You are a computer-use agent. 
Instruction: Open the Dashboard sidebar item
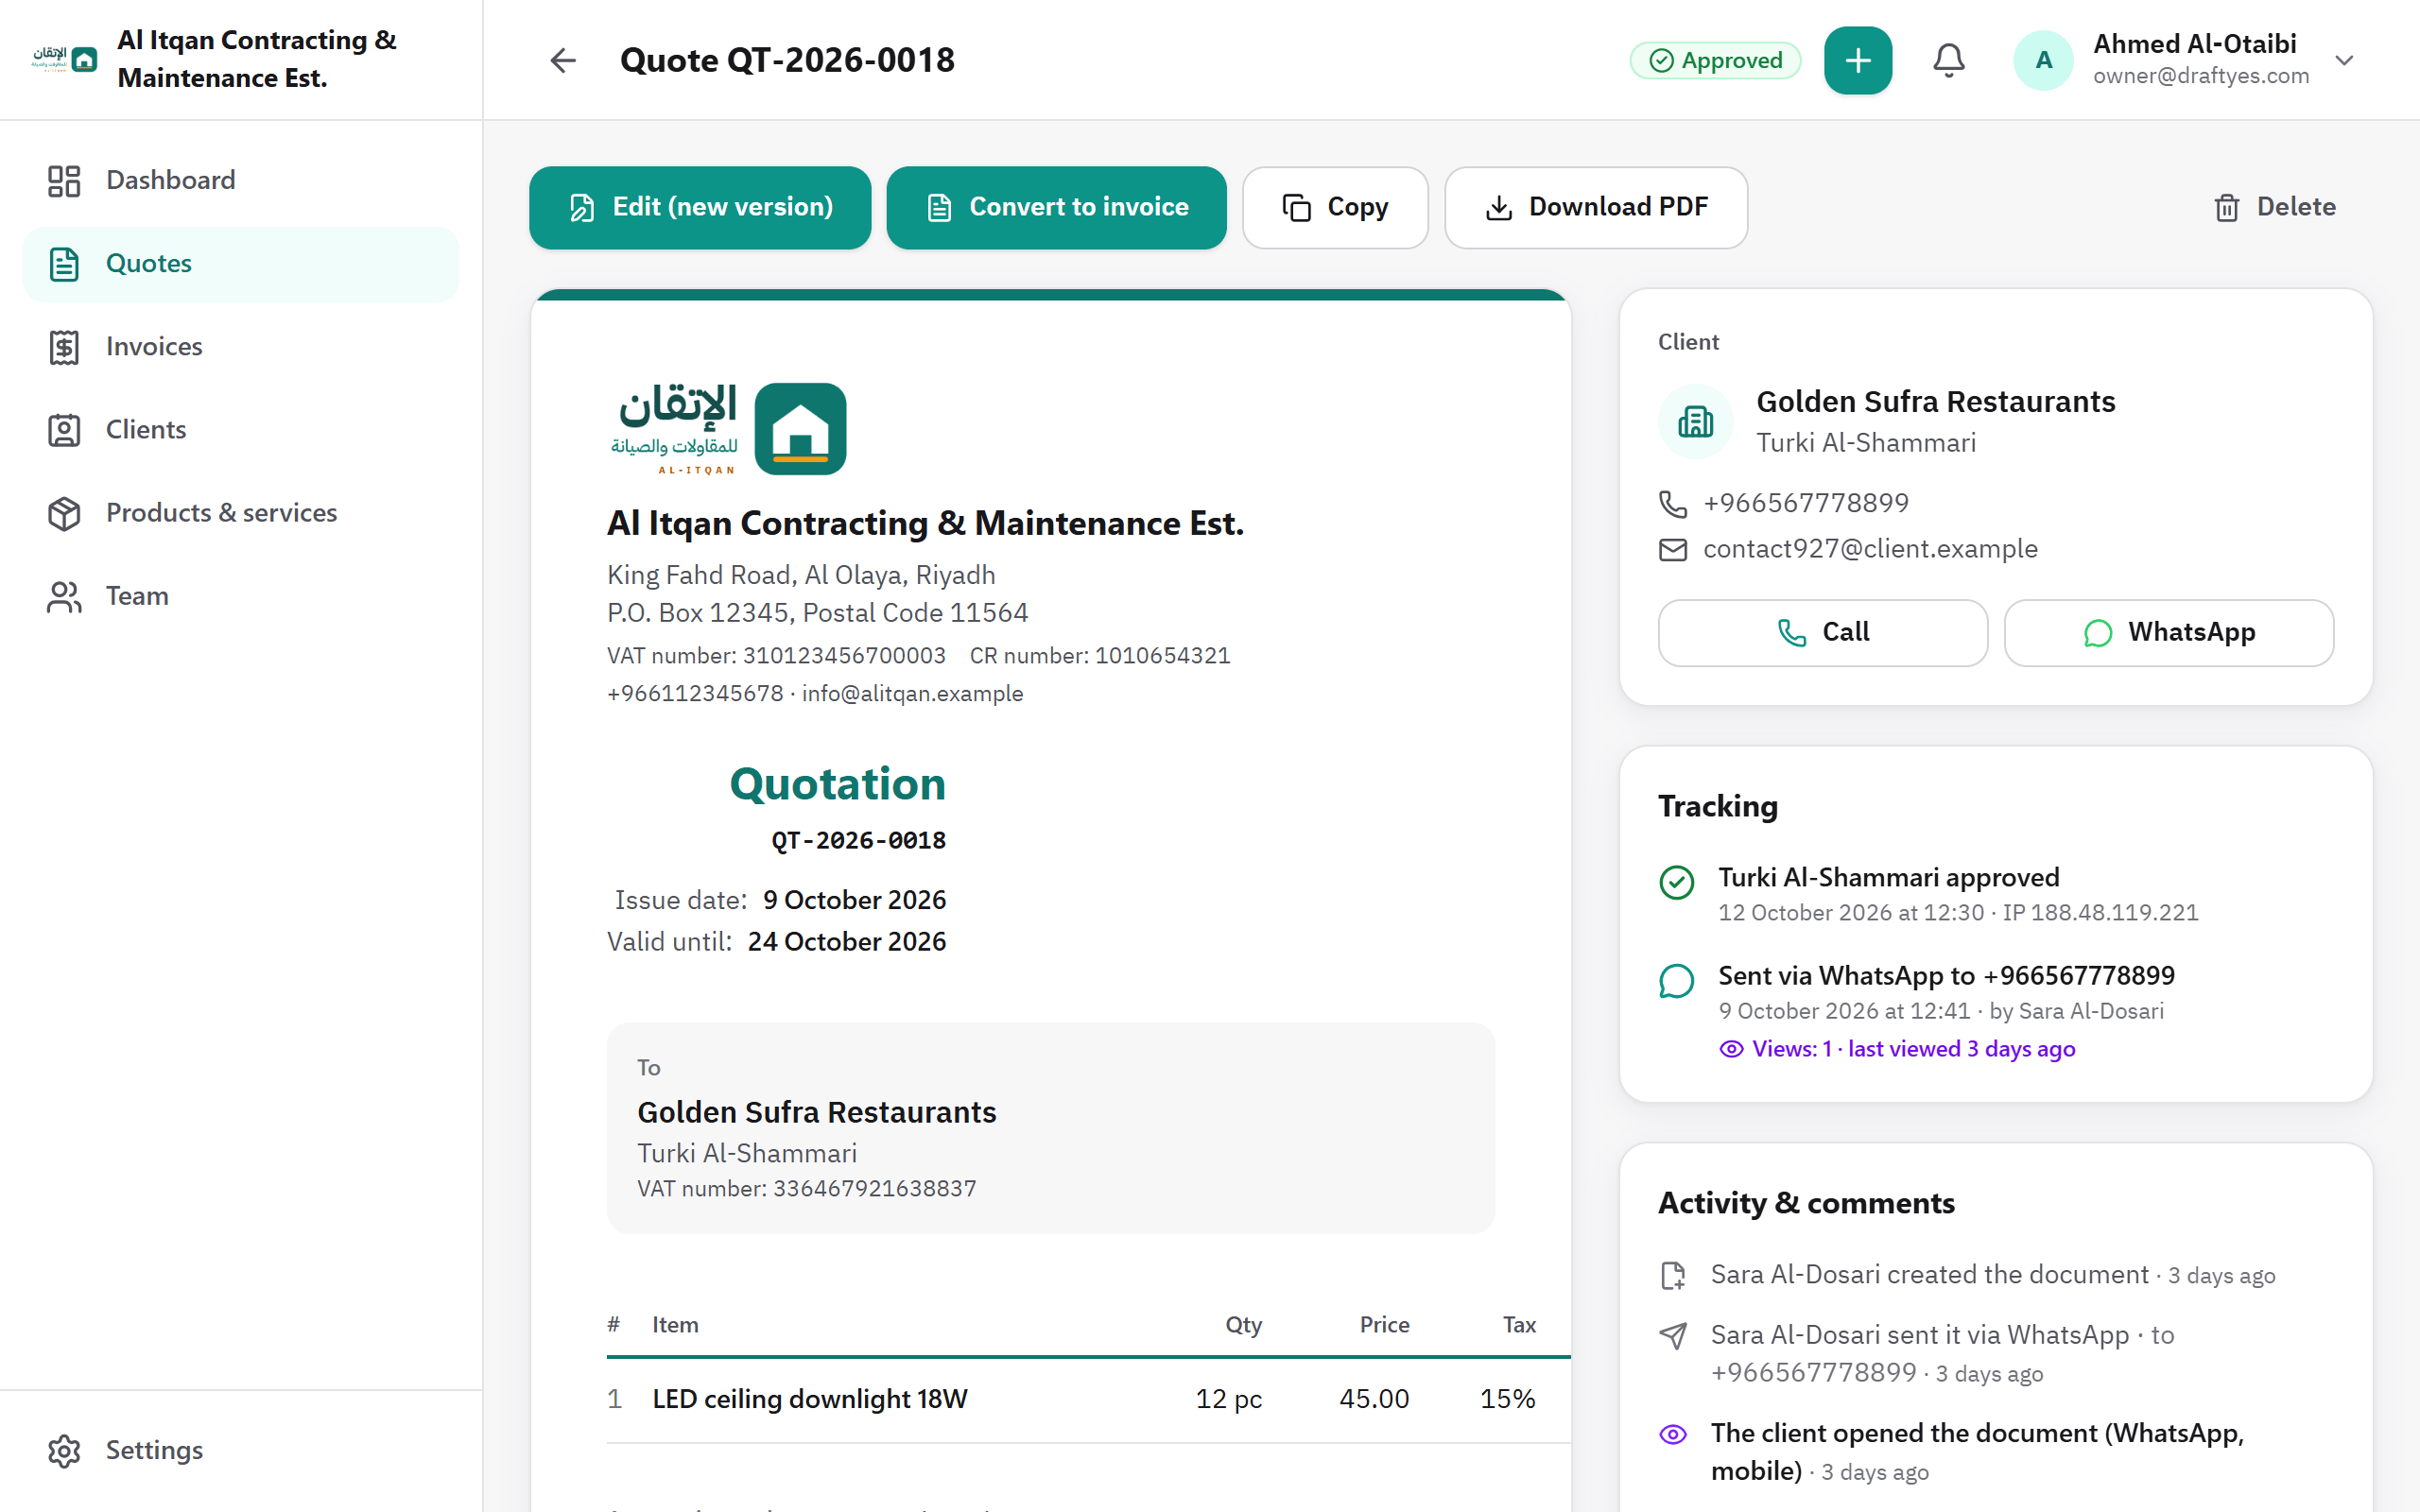(x=241, y=180)
